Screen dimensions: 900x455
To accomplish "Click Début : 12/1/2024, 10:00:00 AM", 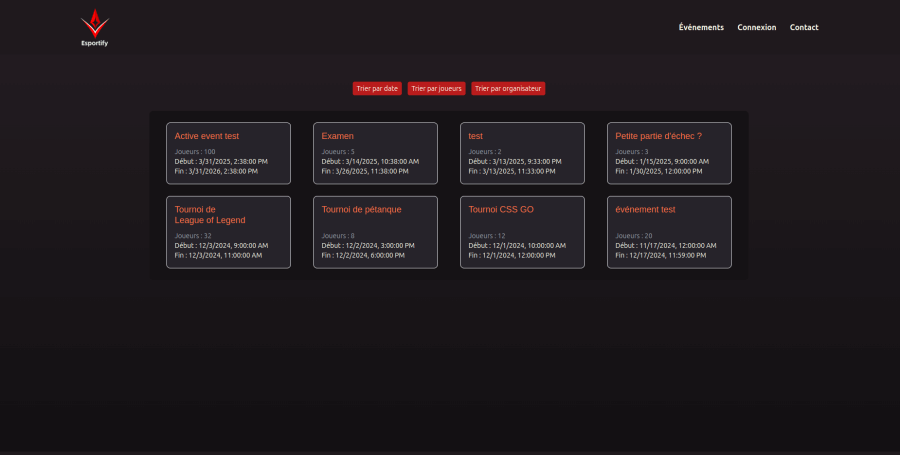I will 517,245.
